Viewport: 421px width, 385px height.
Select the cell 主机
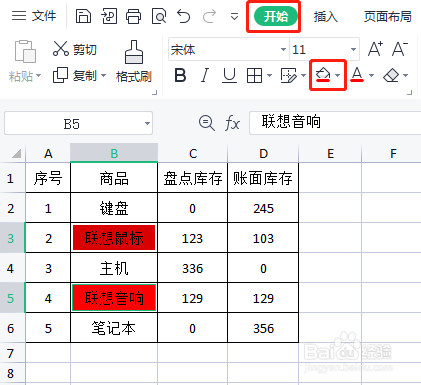114,268
